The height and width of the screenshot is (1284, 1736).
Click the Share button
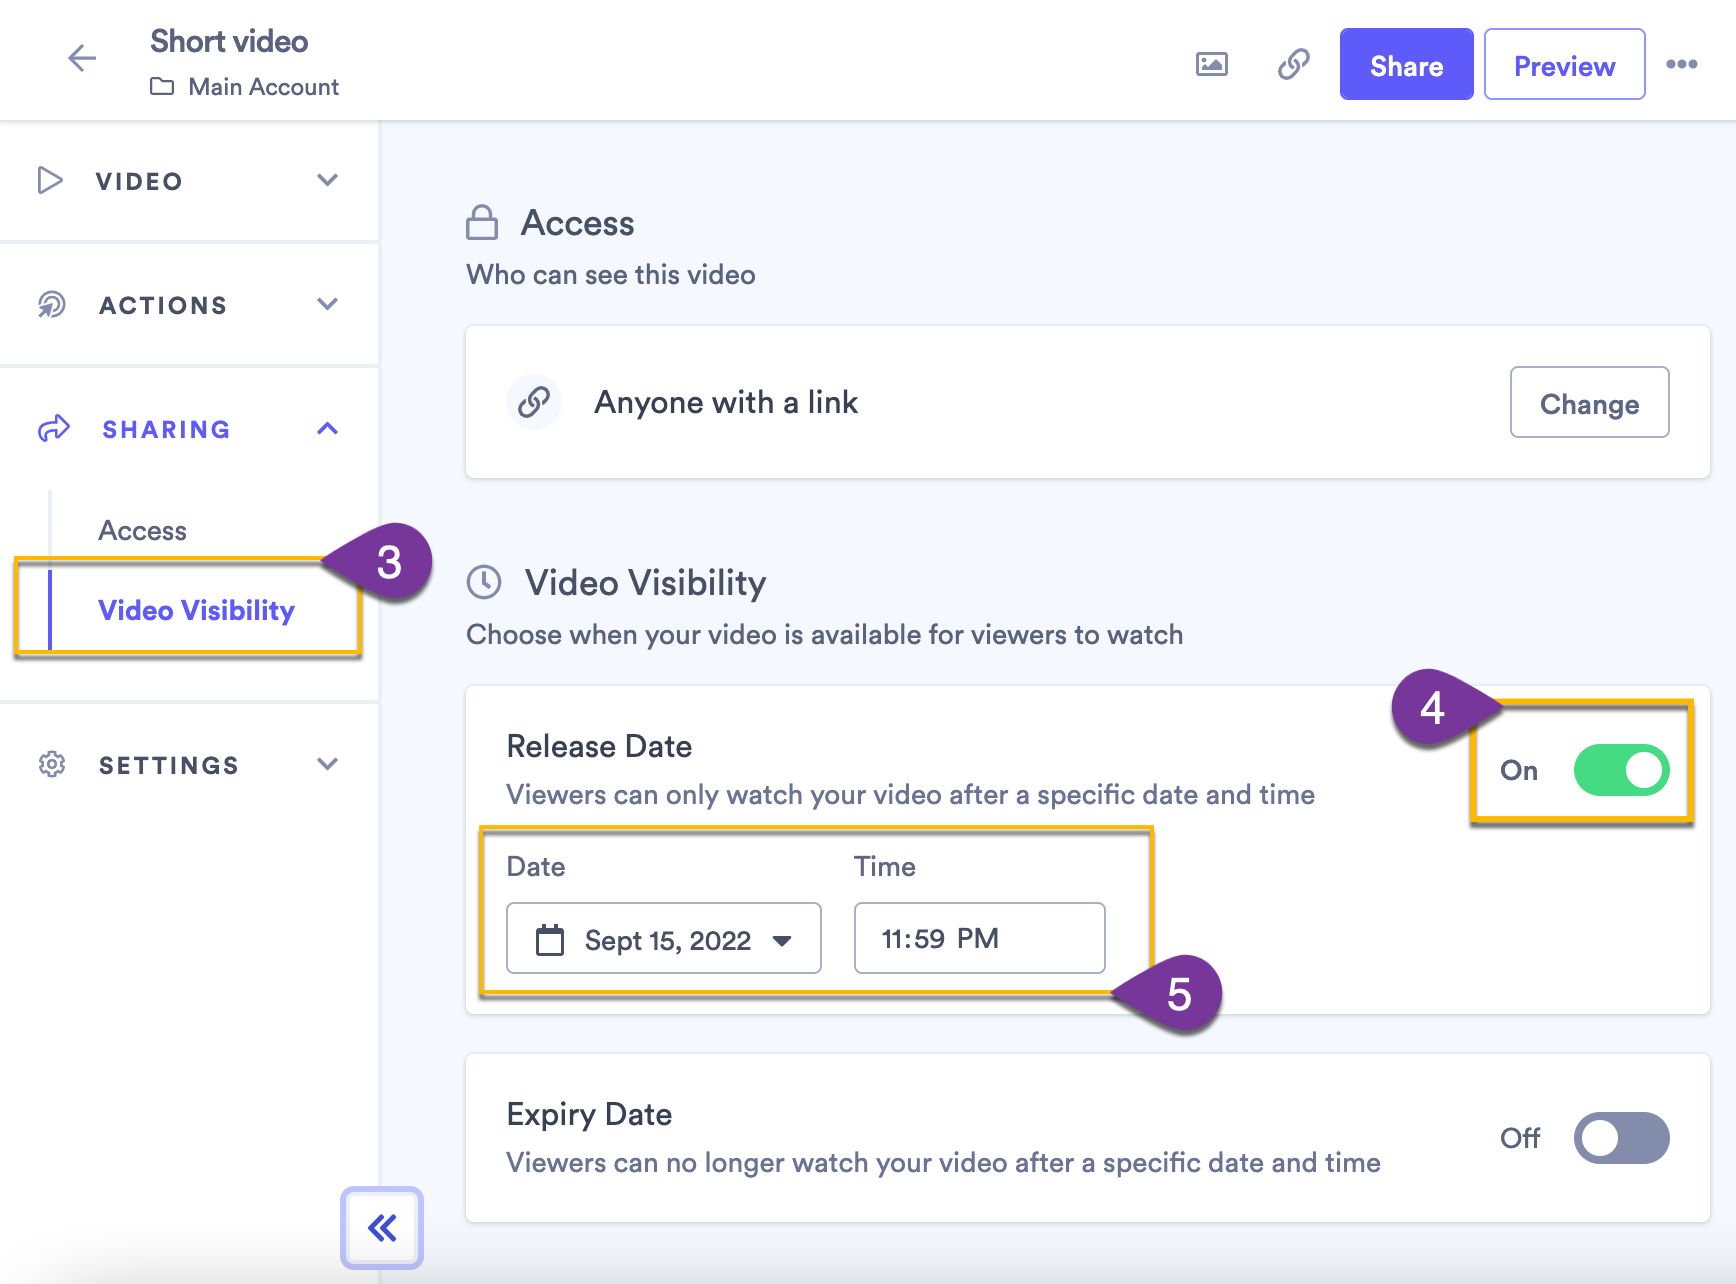pyautogui.click(x=1406, y=64)
